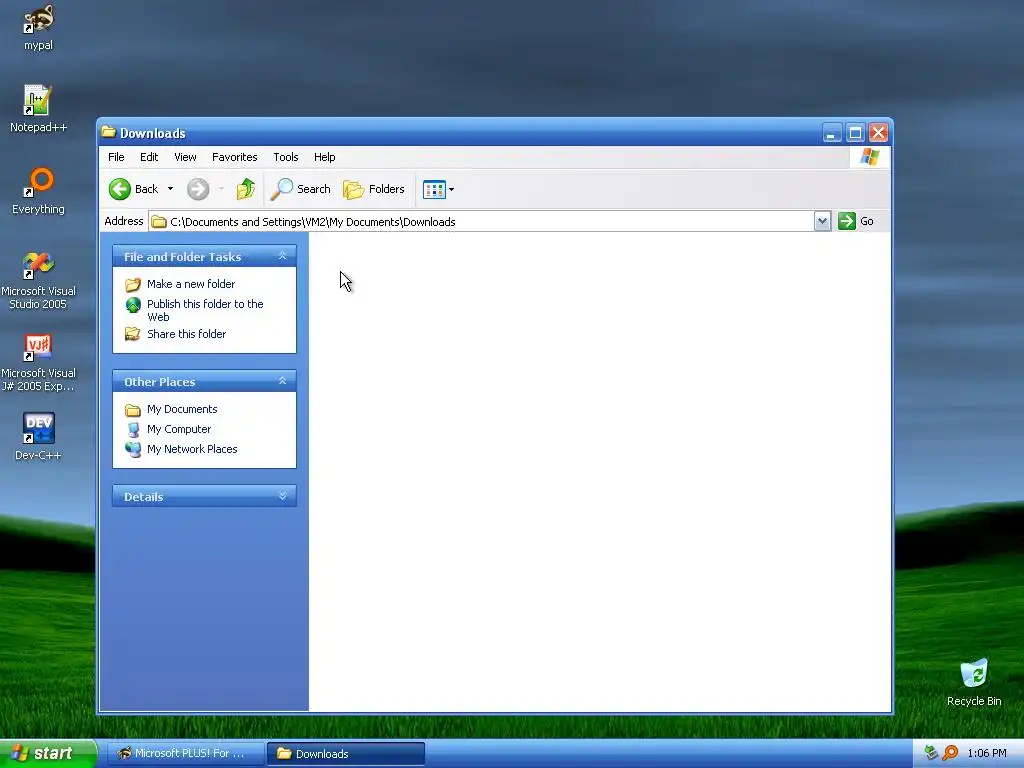This screenshot has height=768, width=1024.
Task: Click the Everything magnifier tray icon
Action: click(951, 753)
